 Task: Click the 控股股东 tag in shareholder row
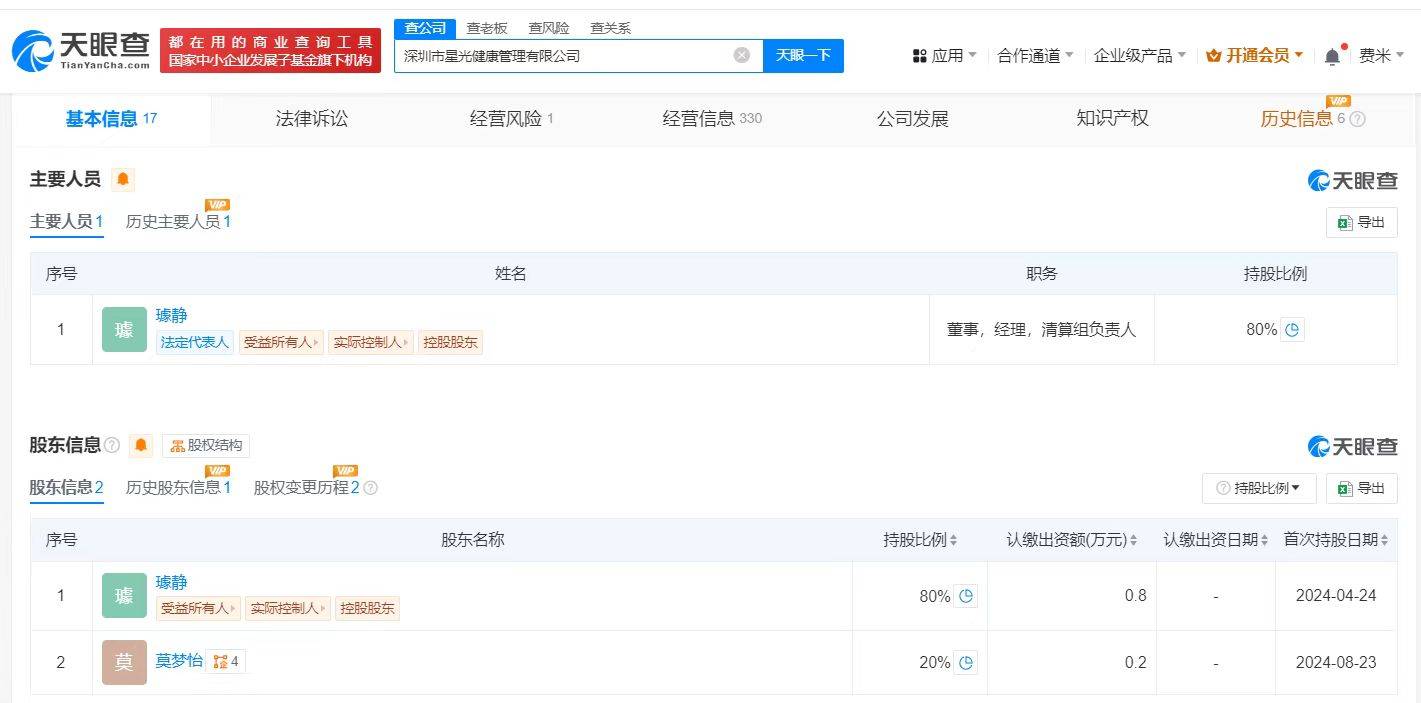click(x=367, y=608)
